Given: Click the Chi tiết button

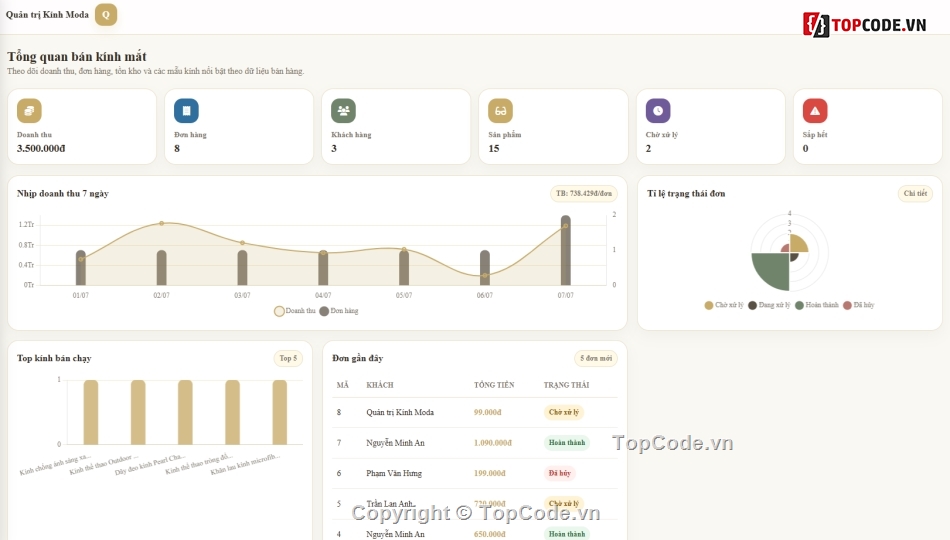Looking at the screenshot, I should pos(915,193).
